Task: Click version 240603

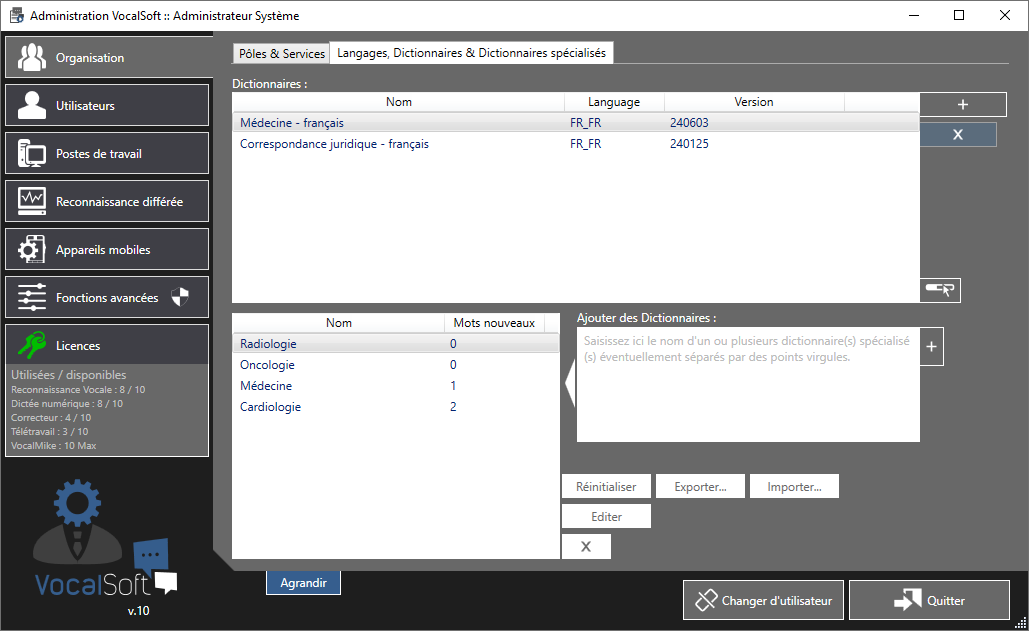Action: click(689, 123)
